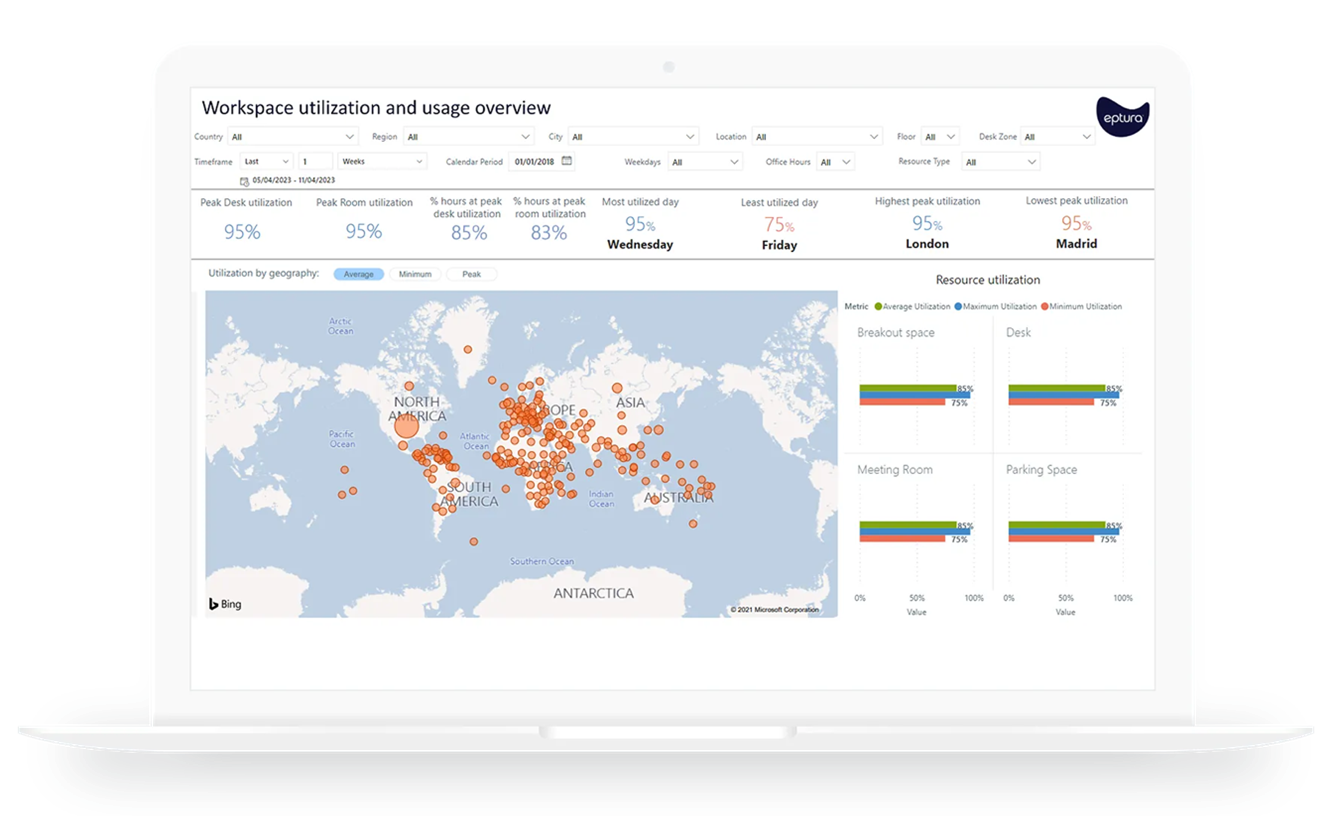Click the Resource utilization chart heading
Image resolution: width=1338 pixels, height=816 pixels.
[988, 280]
